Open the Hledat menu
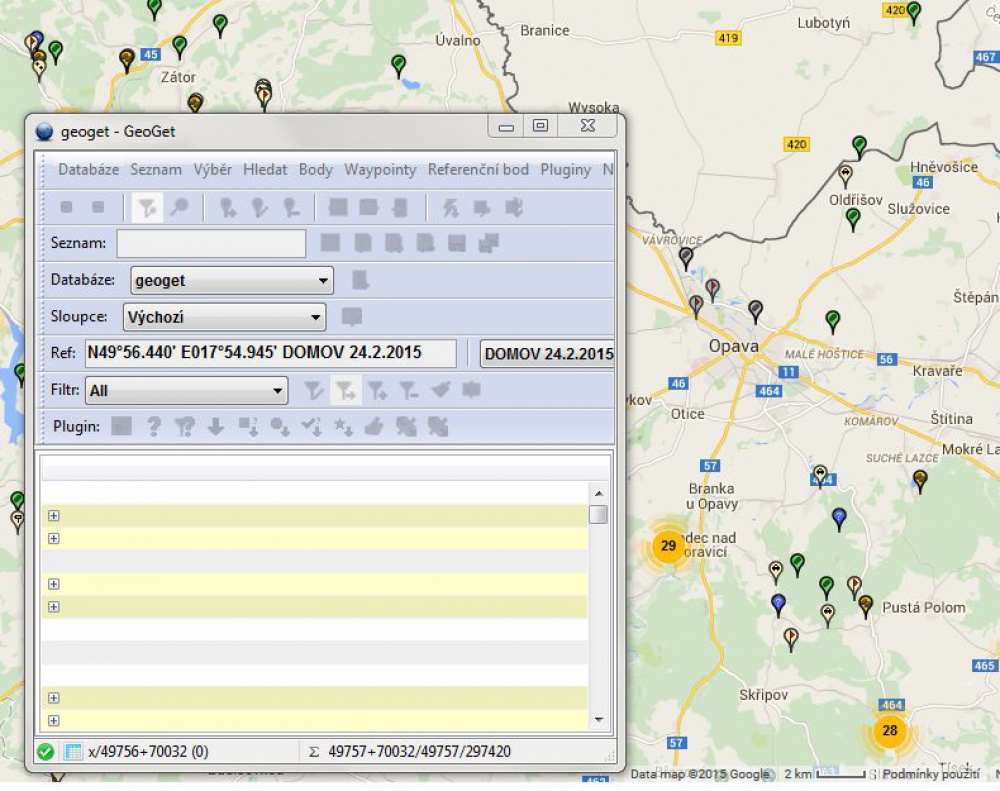This screenshot has height=791, width=1000. tap(265, 169)
